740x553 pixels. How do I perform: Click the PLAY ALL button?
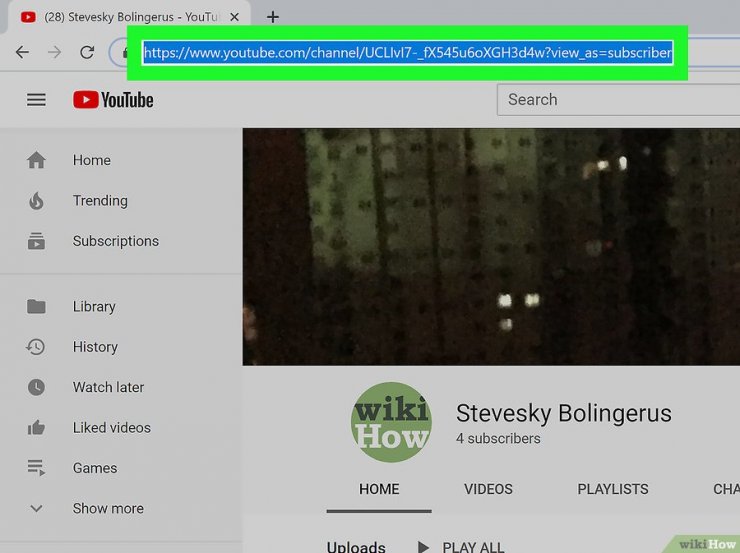click(461, 547)
